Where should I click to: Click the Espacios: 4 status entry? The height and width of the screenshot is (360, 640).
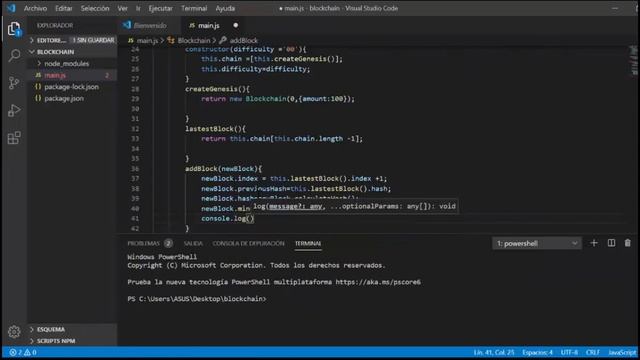[537, 352]
